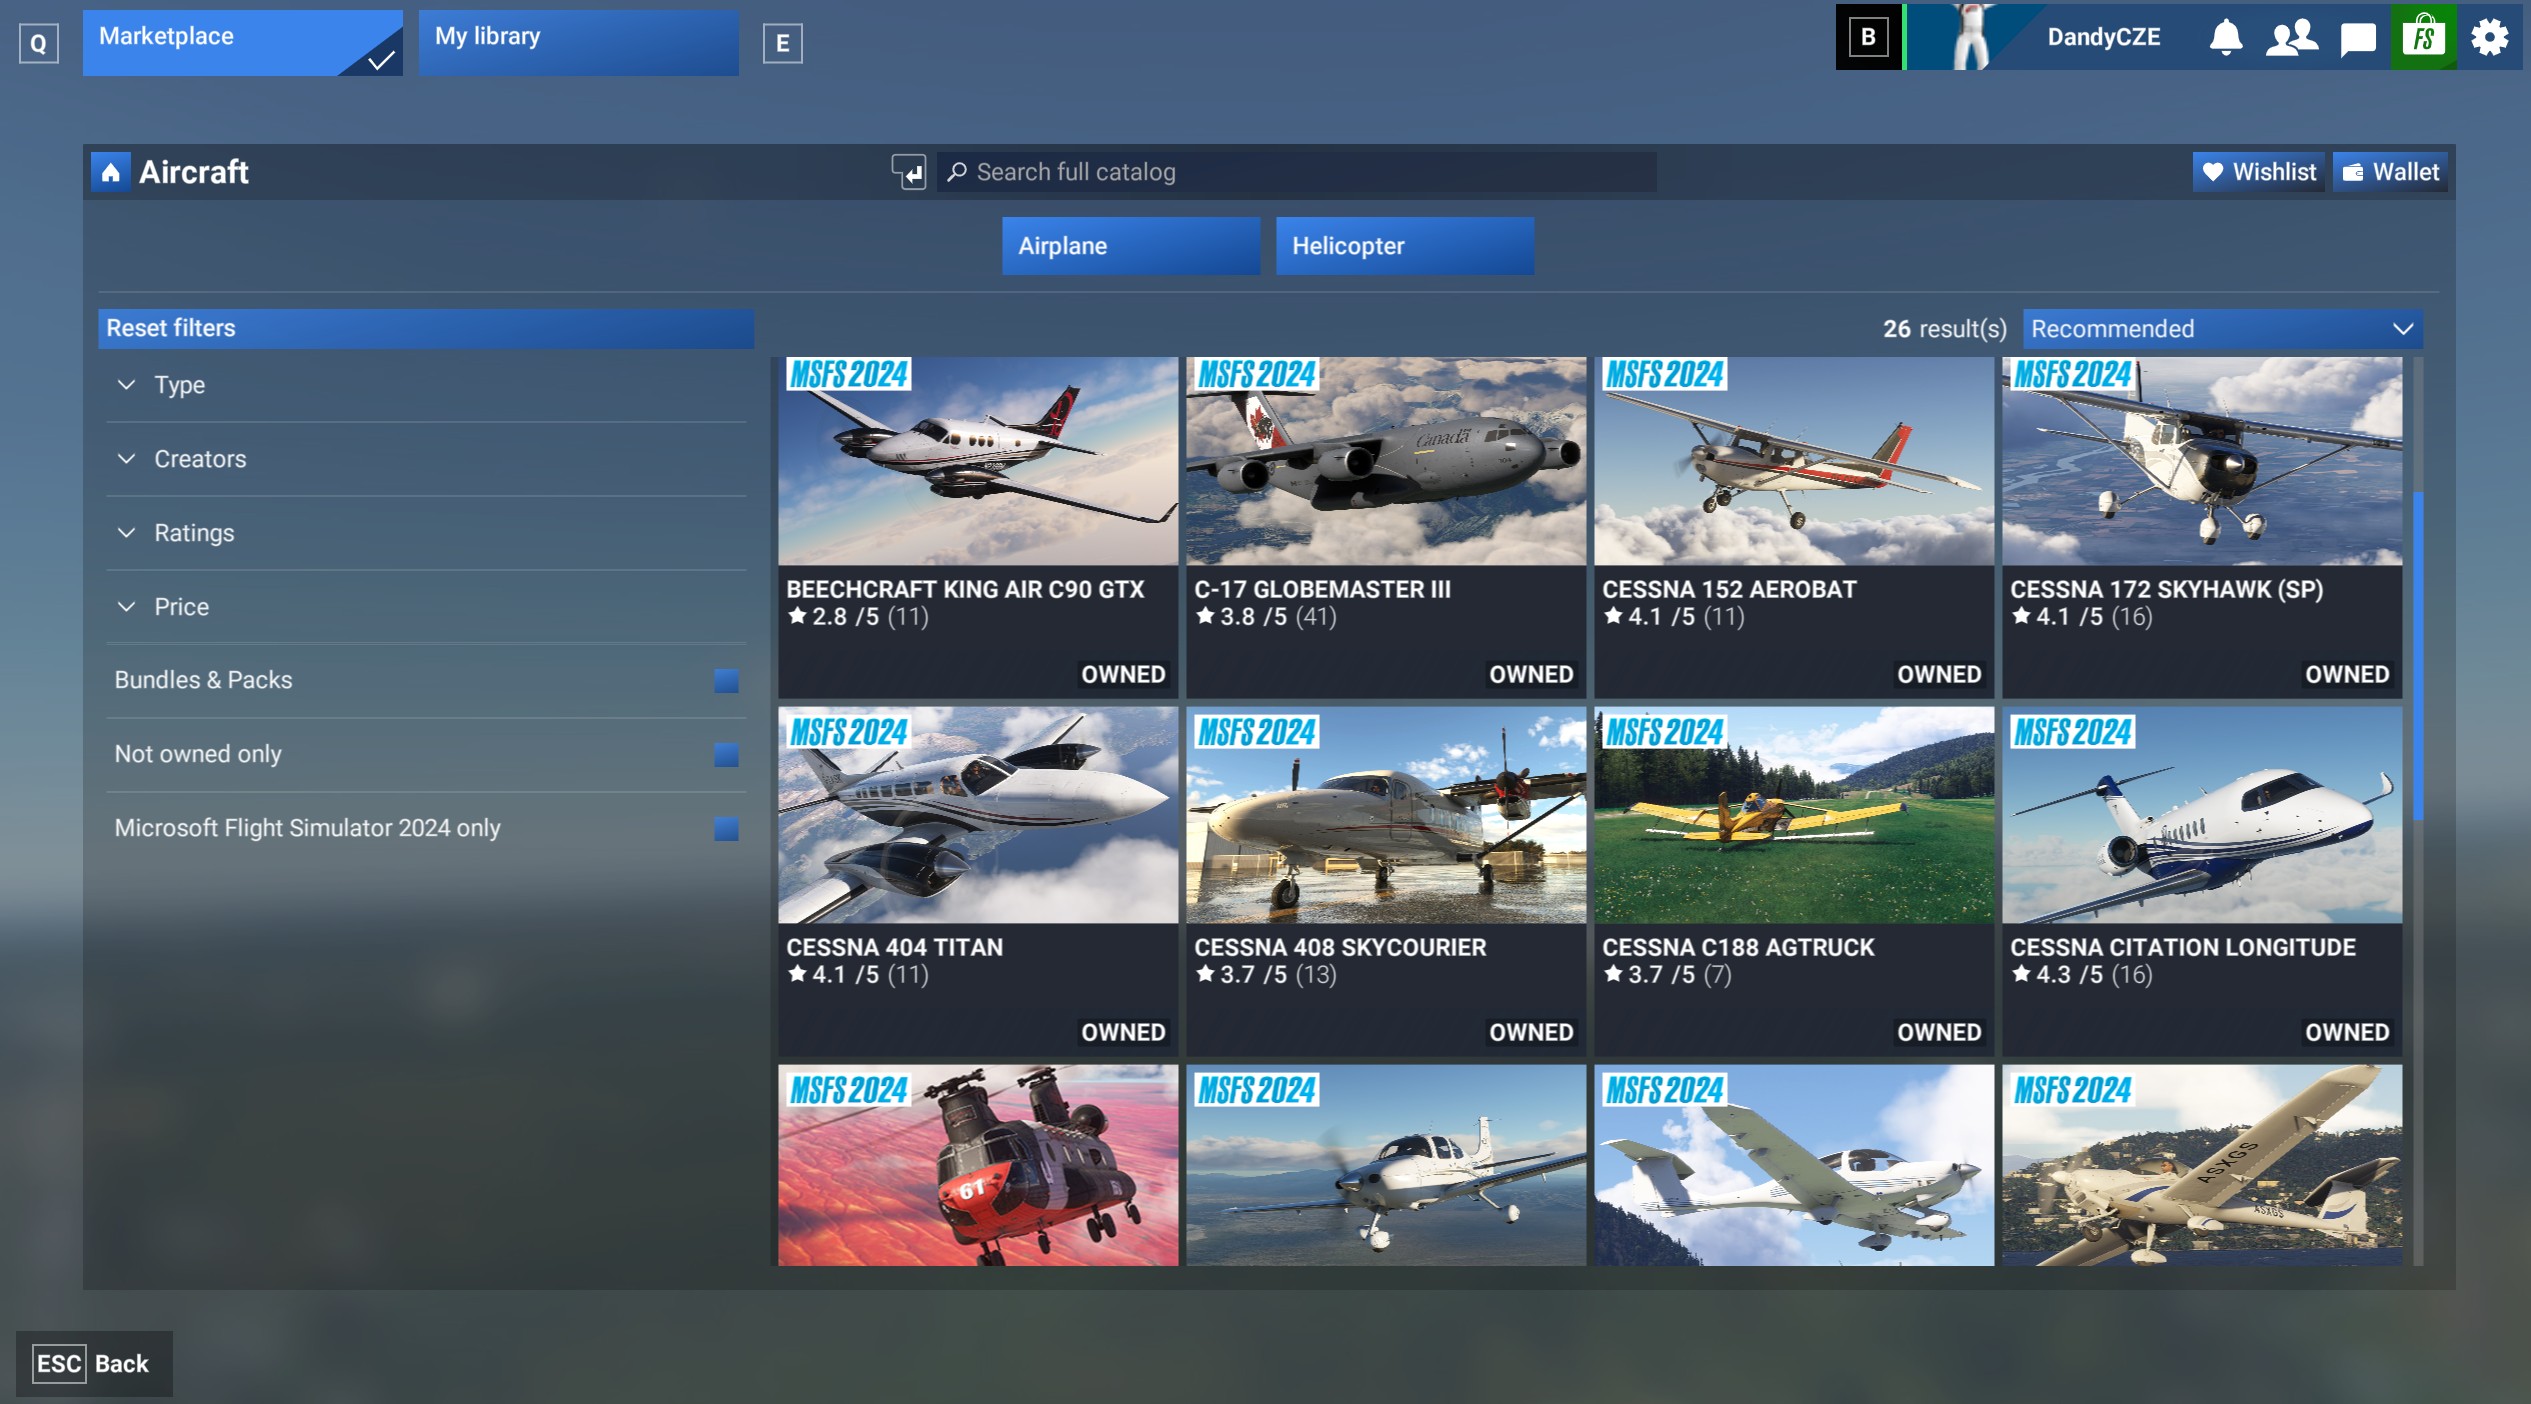The image size is (2531, 1404).
Task: Select the Helicopter category tab
Action: click(1404, 246)
